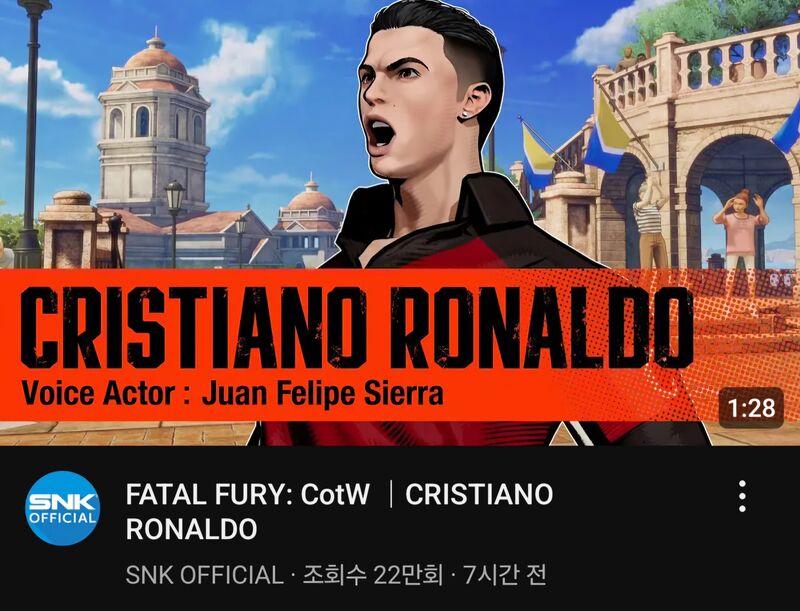This screenshot has width=800, height=611.
Task: Click the small domed building behind the character
Action: [309, 217]
